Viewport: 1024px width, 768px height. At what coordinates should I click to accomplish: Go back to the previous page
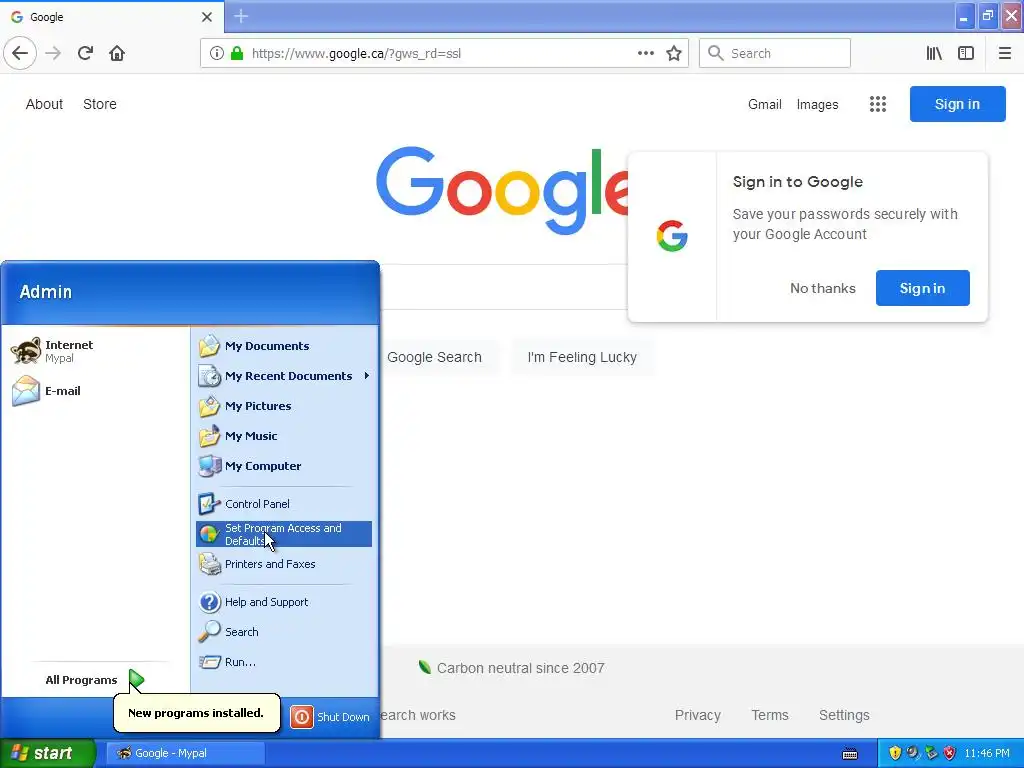(x=20, y=53)
